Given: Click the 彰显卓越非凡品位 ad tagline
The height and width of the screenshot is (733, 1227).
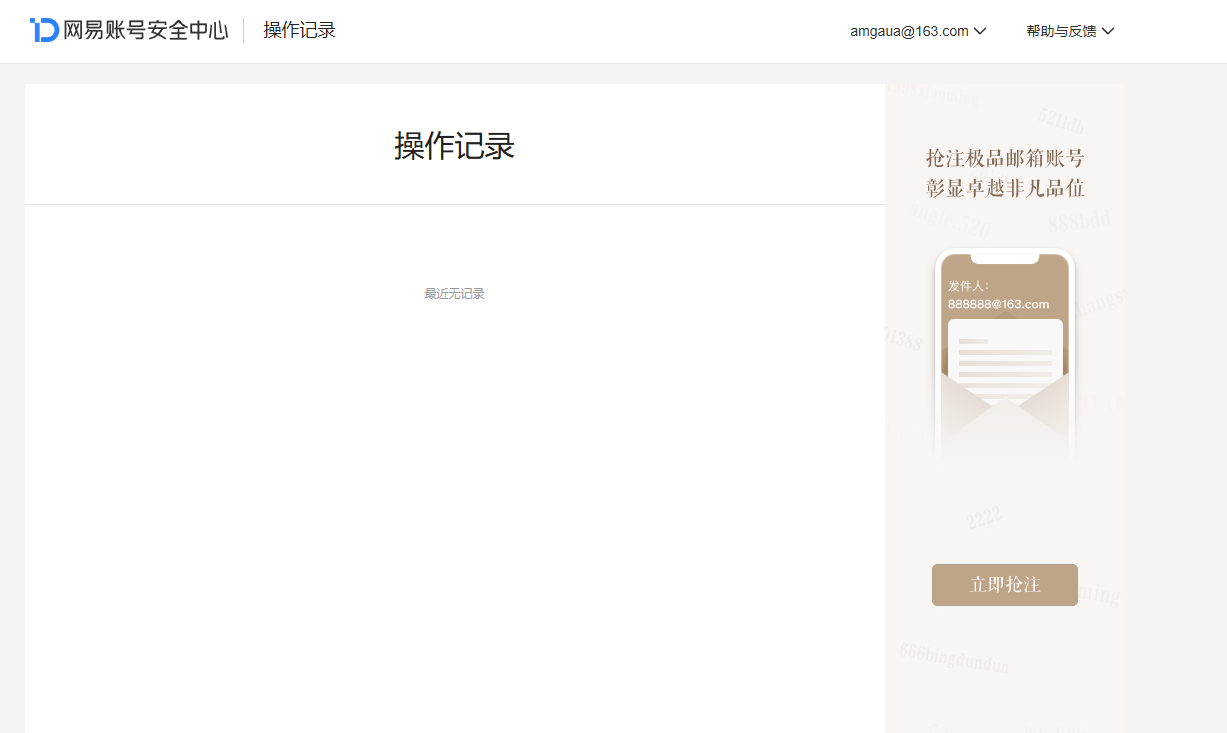Looking at the screenshot, I should (1005, 188).
